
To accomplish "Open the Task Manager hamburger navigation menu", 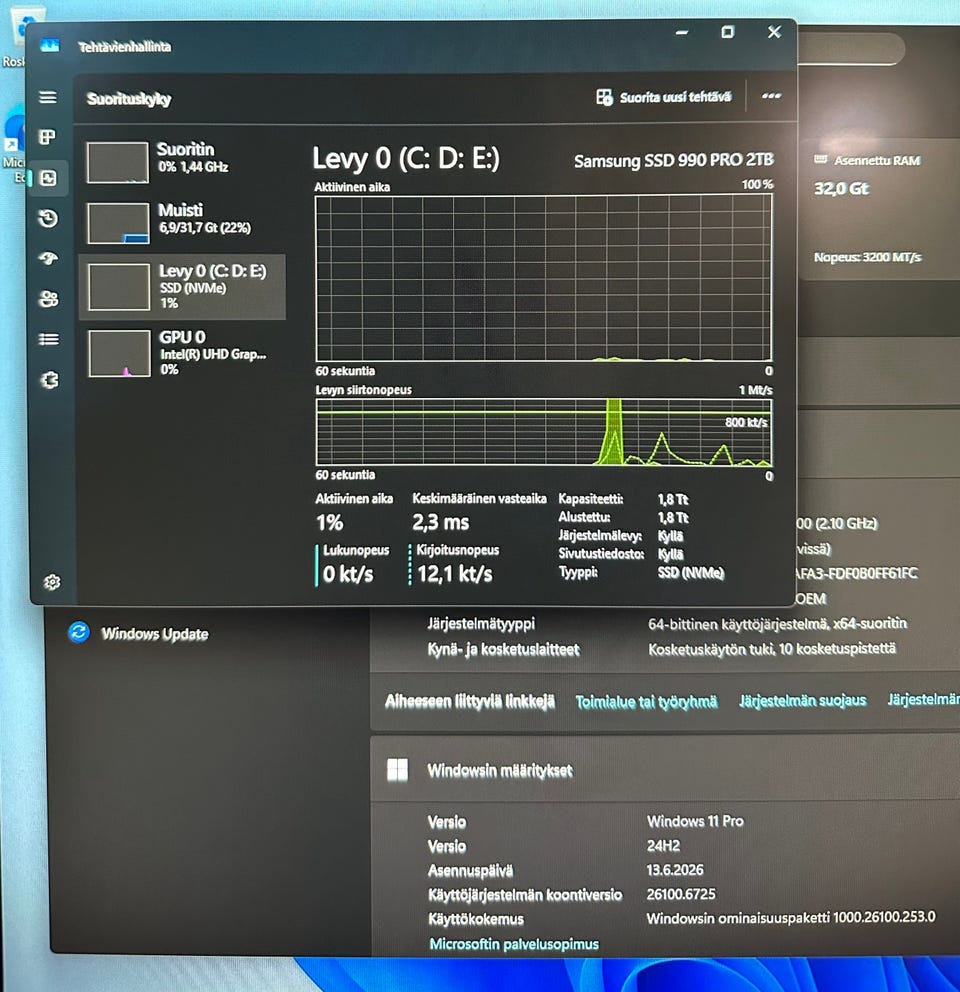I will (x=48, y=97).
